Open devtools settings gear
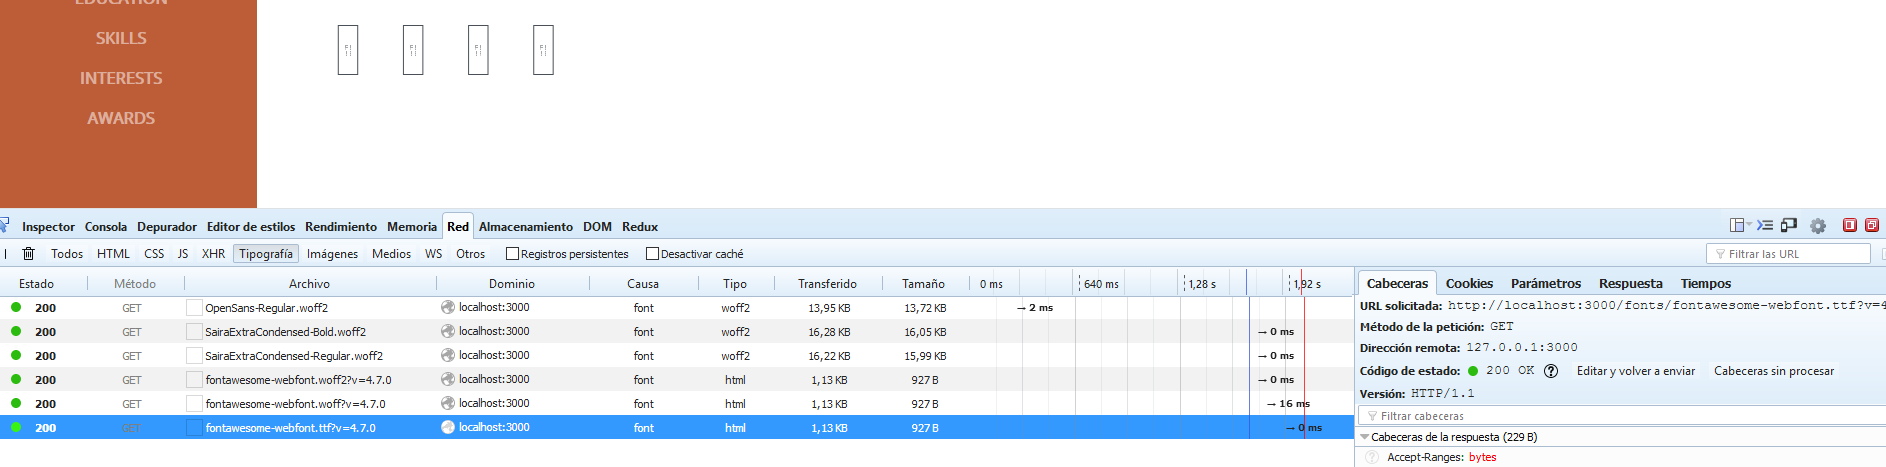 point(1818,226)
